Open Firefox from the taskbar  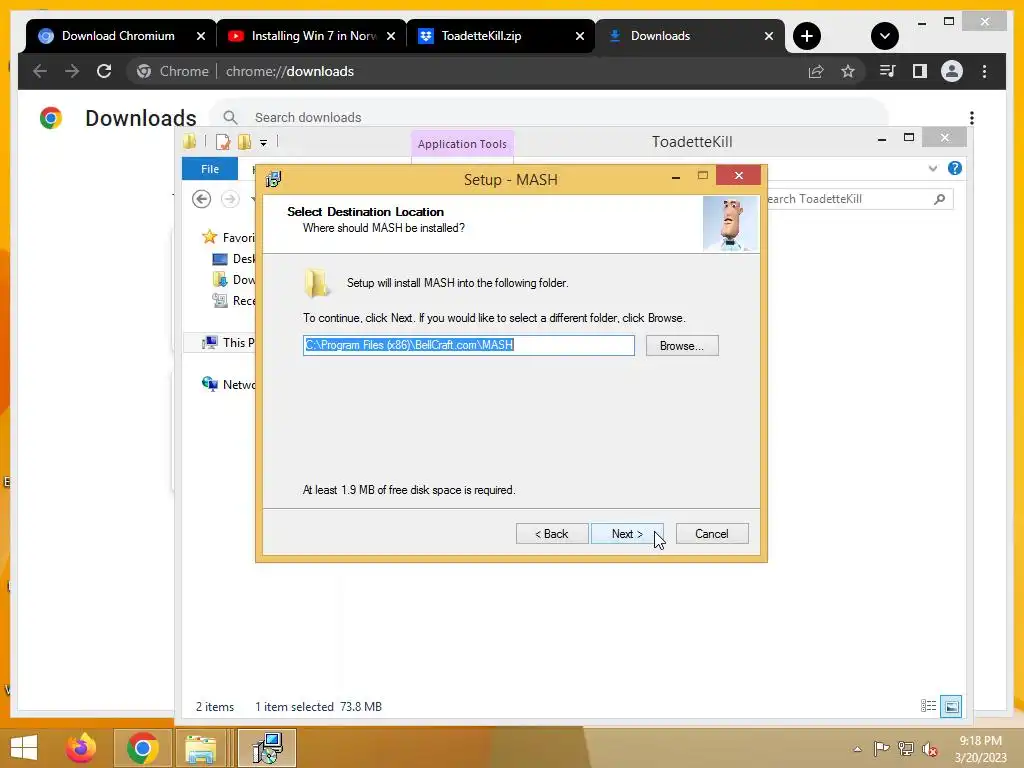[x=81, y=748]
